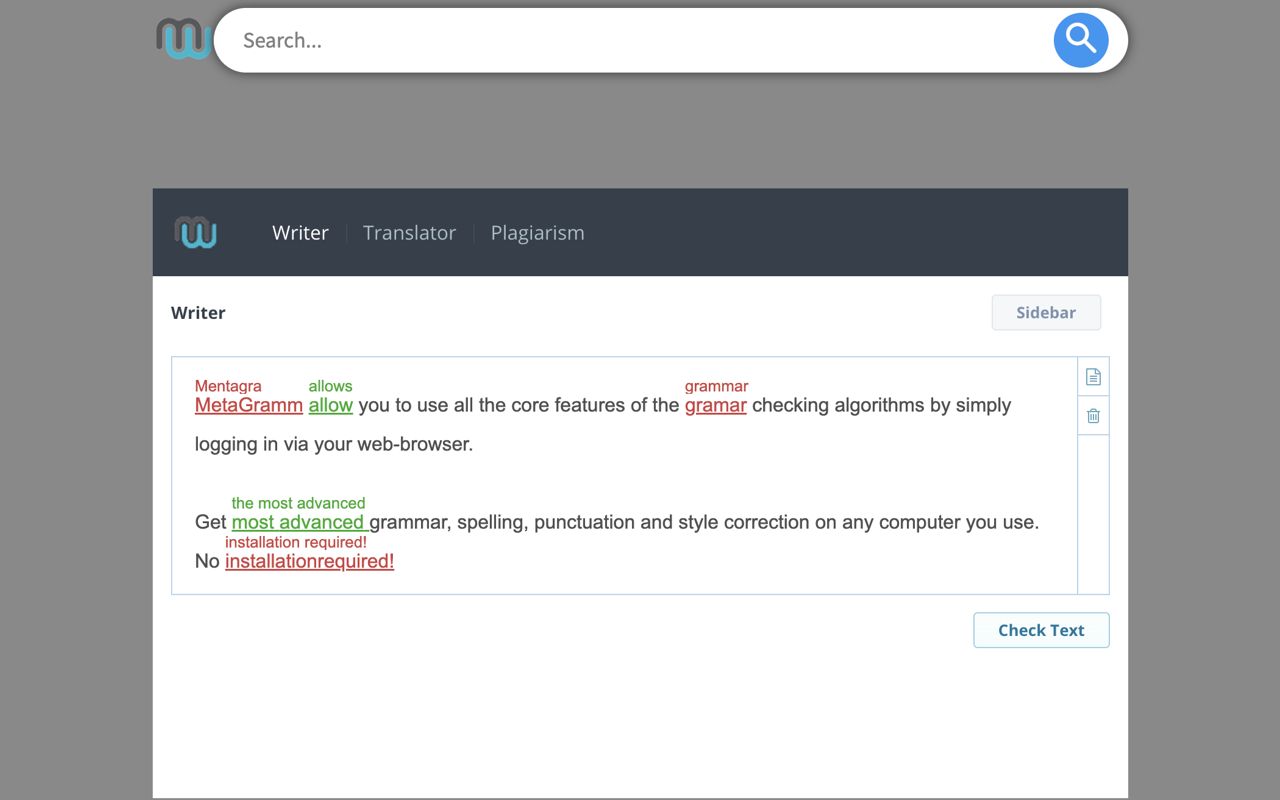Click the underlined word MetaGramm
The width and height of the screenshot is (1280, 800).
coord(249,405)
